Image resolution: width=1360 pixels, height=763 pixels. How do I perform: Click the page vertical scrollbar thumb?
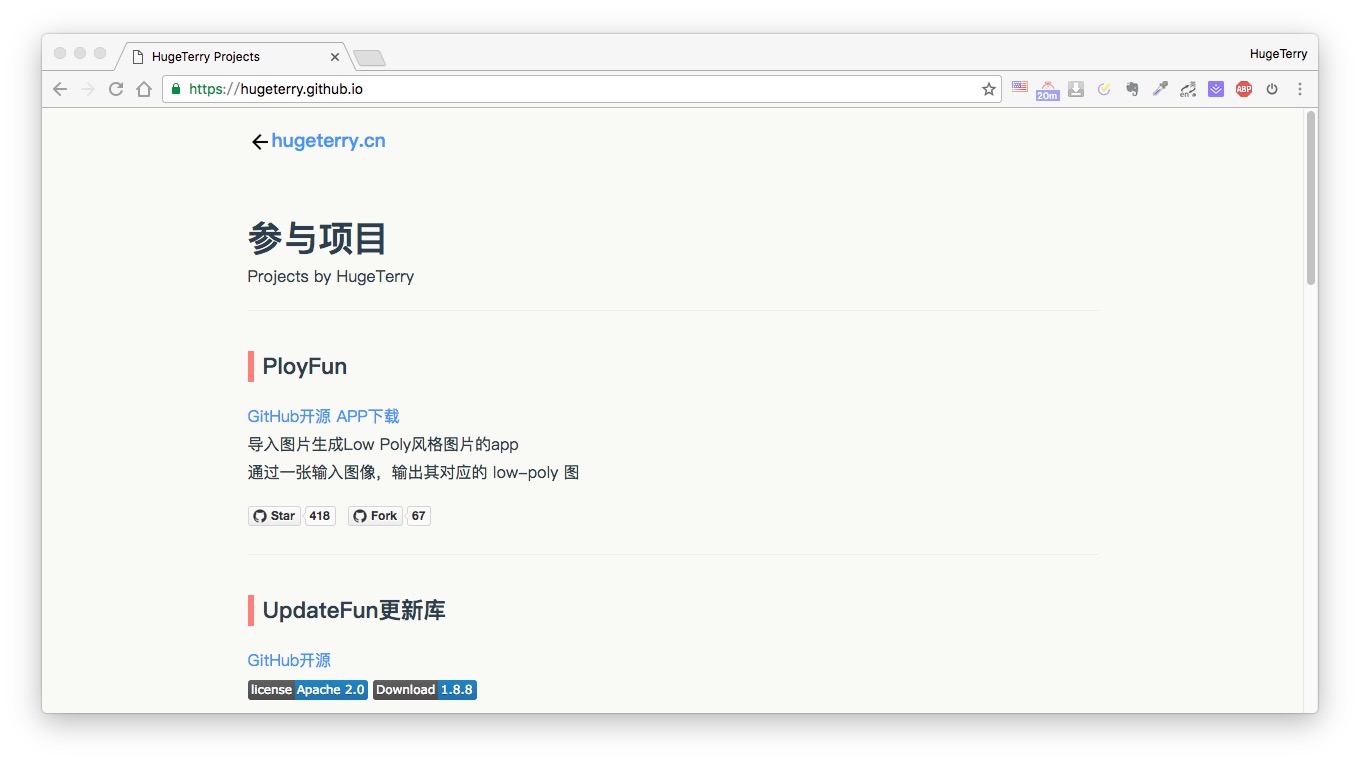(x=1310, y=198)
